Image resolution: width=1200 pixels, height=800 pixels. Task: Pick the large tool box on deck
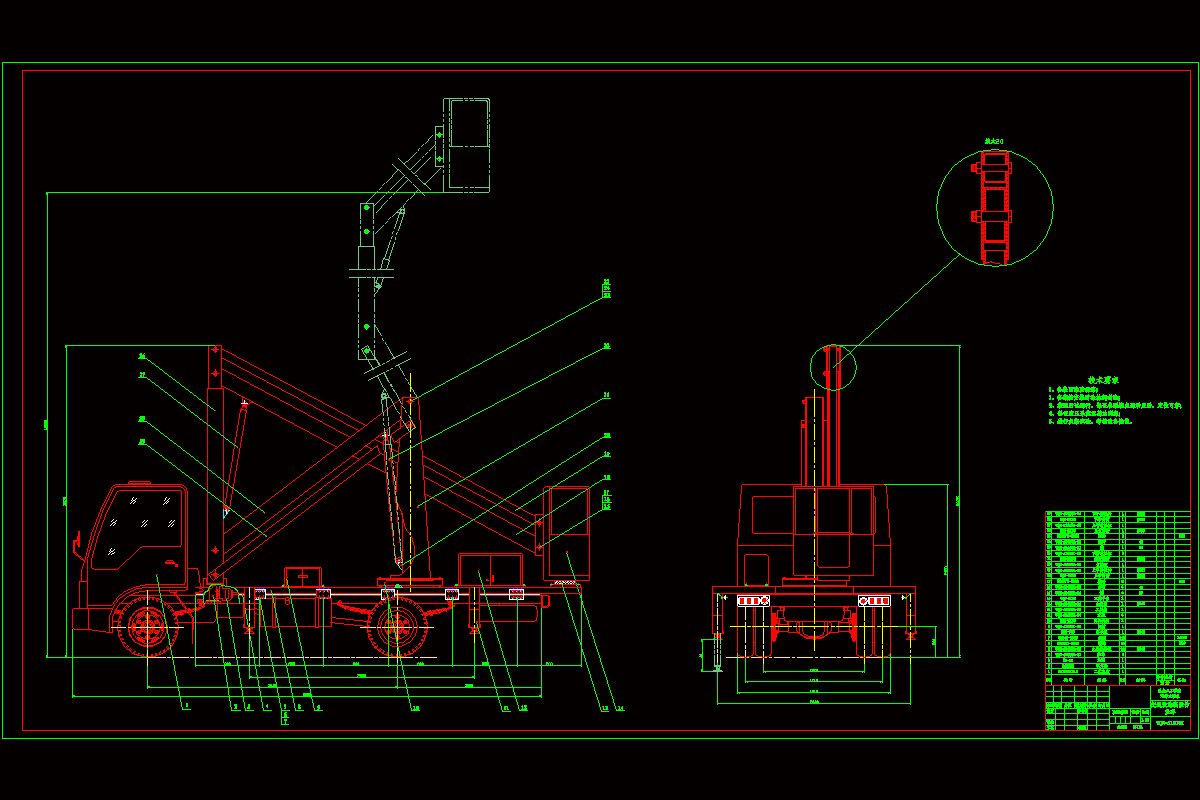pos(490,569)
